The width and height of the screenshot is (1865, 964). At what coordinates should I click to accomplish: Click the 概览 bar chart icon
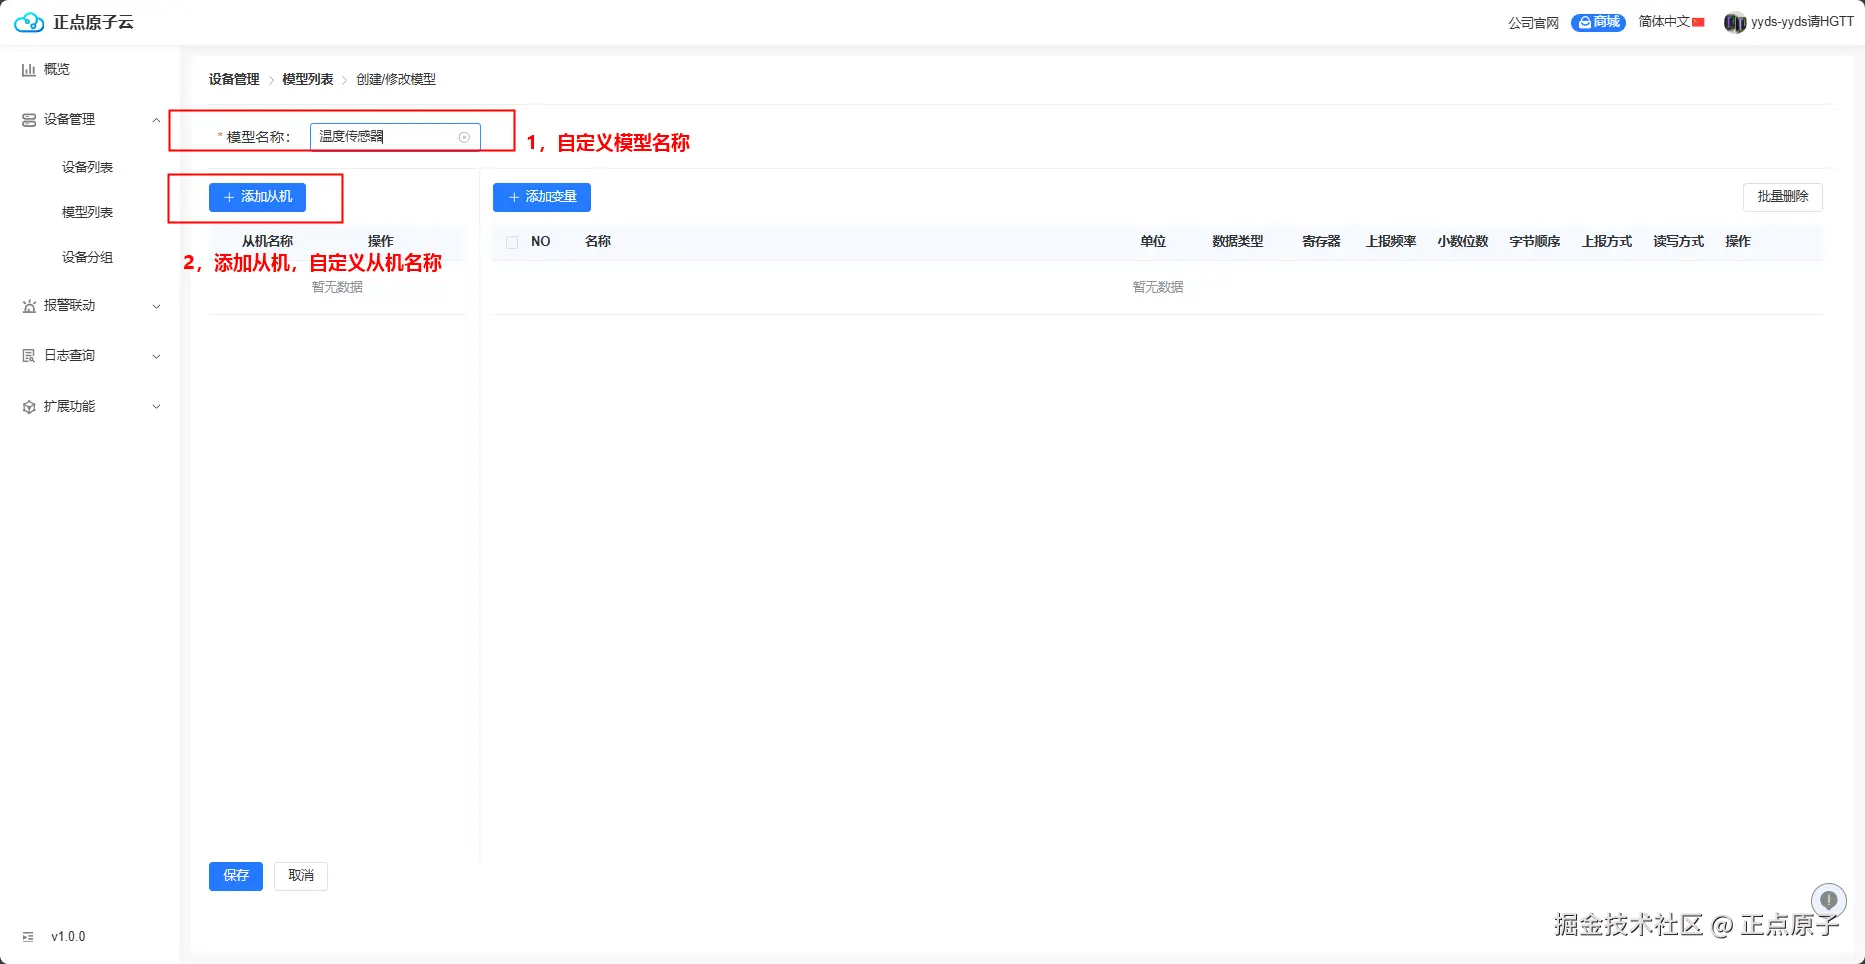pos(29,70)
